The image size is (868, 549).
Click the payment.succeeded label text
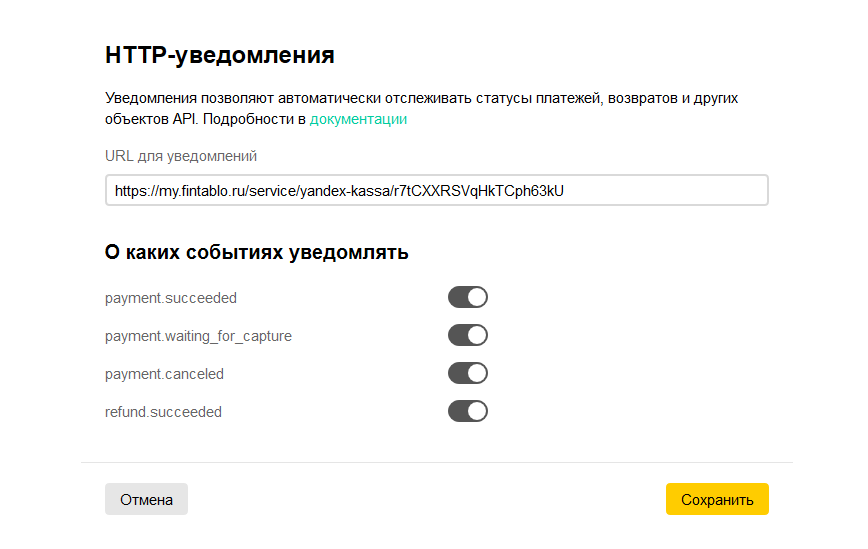[x=171, y=298]
